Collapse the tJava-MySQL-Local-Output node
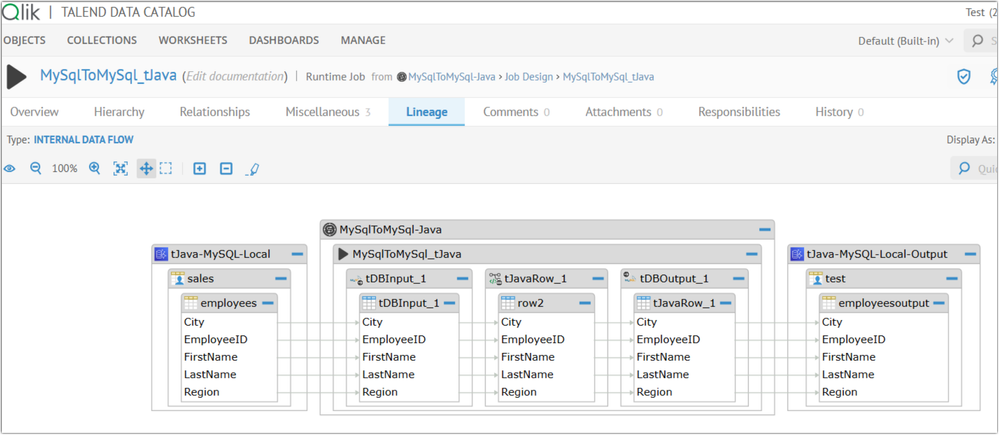The image size is (999, 435). [x=970, y=254]
